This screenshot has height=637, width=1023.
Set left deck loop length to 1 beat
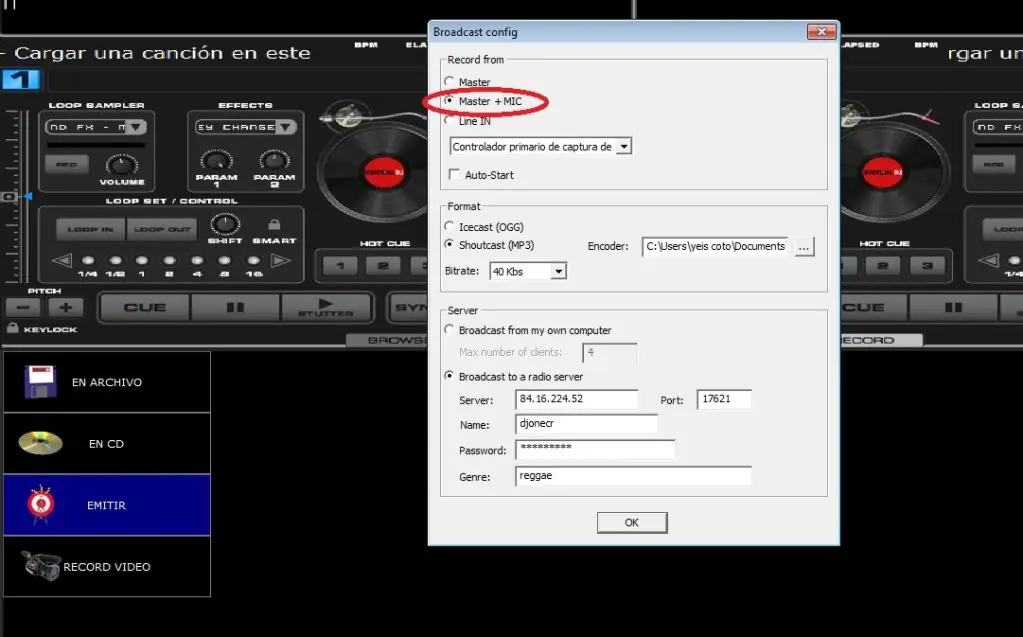tap(142, 260)
